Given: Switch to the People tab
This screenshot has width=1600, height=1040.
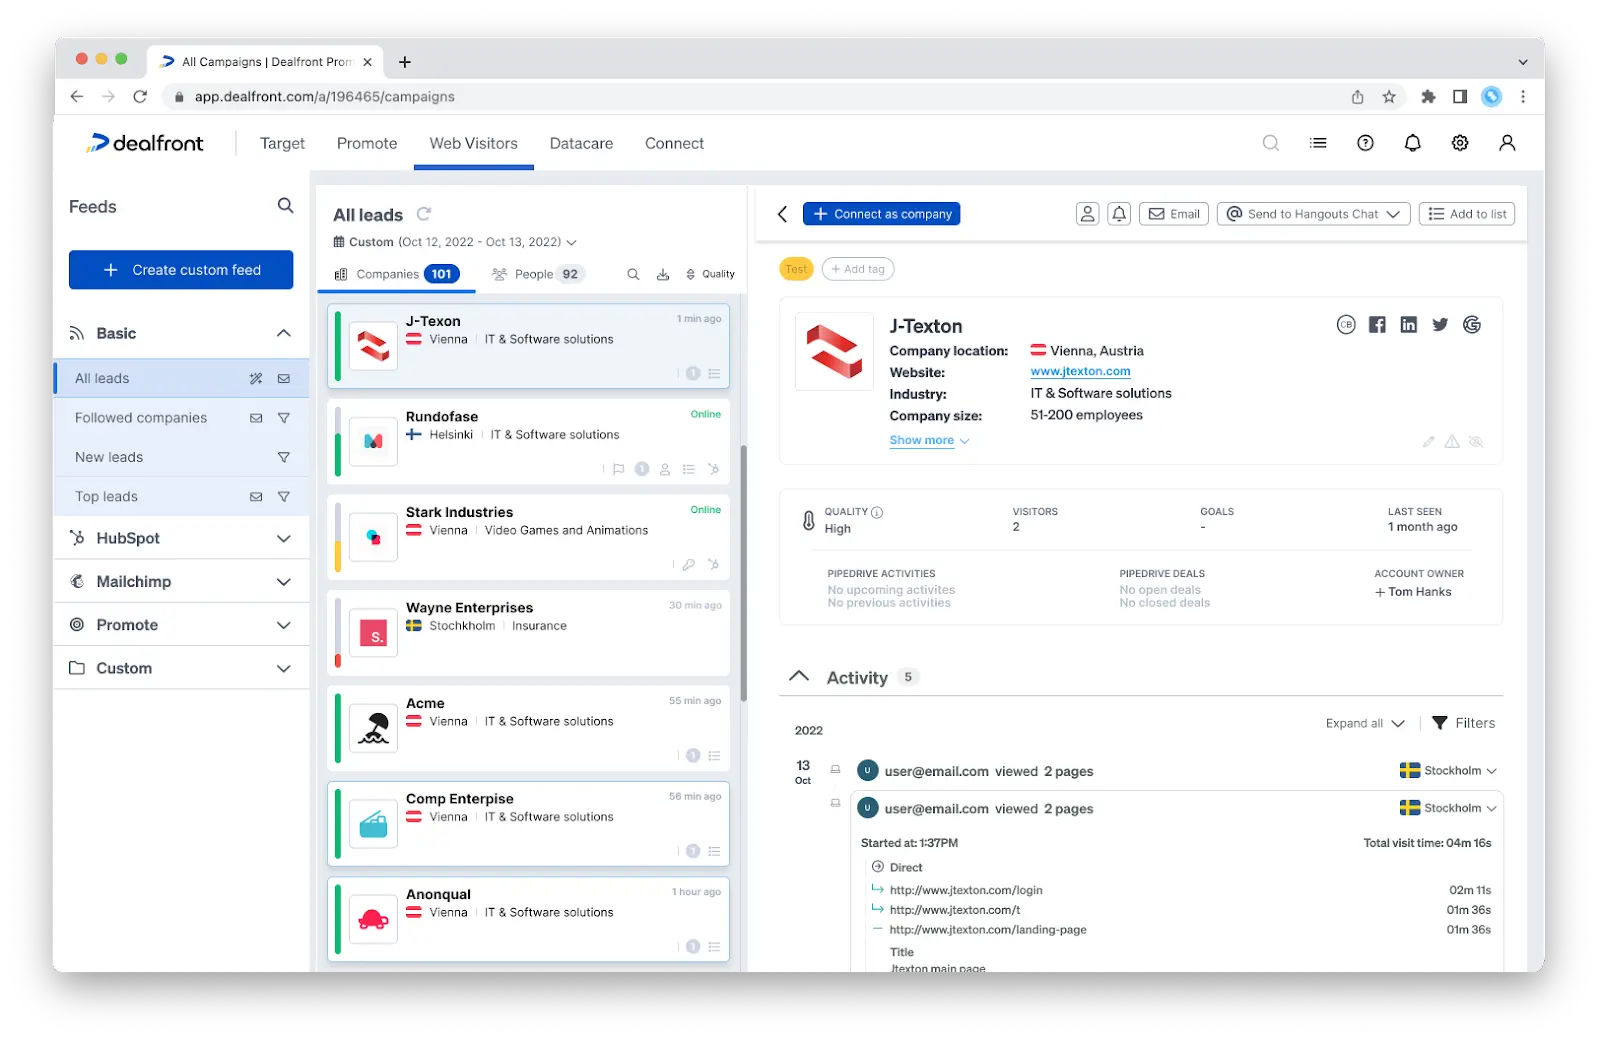Looking at the screenshot, I should pos(537,273).
